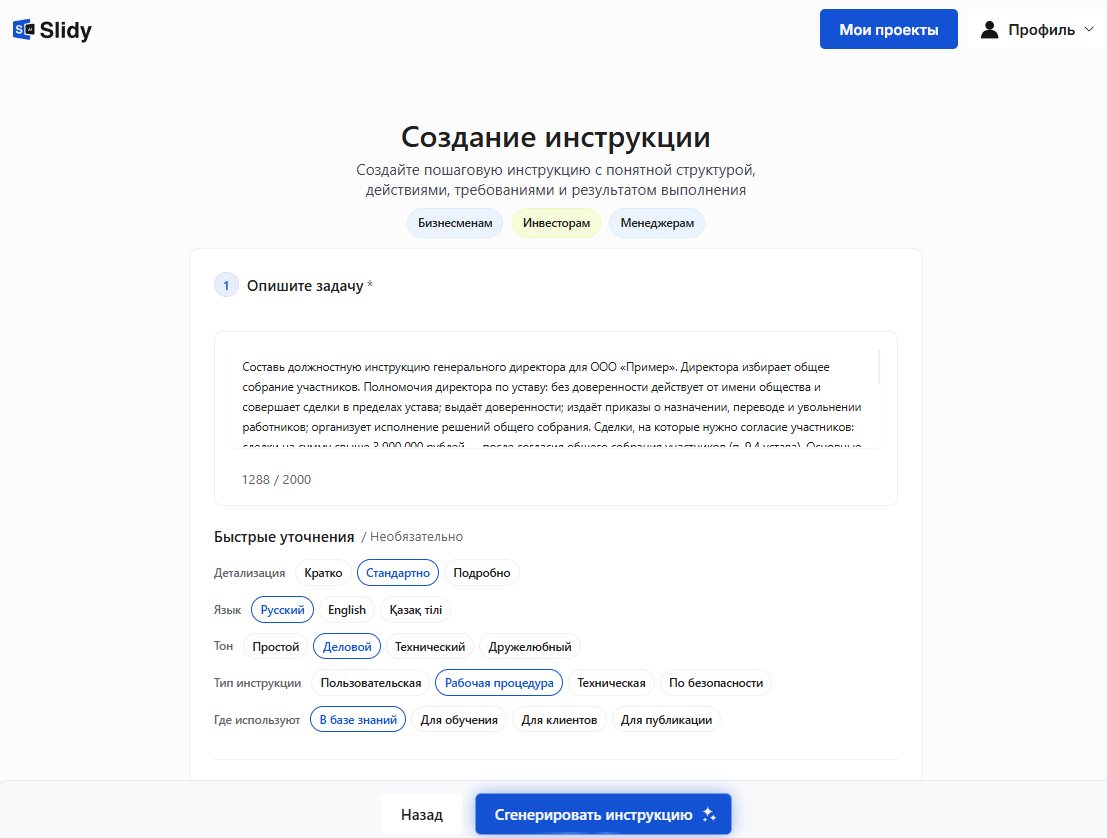Choose Для обучения usage option
Screen dimensions: 1107x838
pyautogui.click(x=459, y=719)
